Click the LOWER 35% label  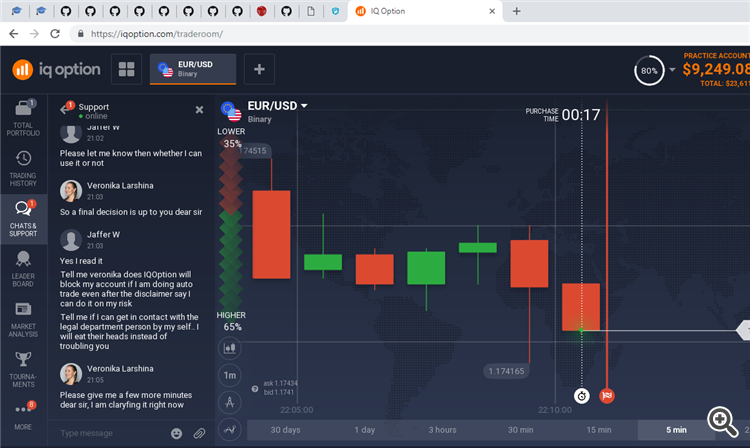232,137
